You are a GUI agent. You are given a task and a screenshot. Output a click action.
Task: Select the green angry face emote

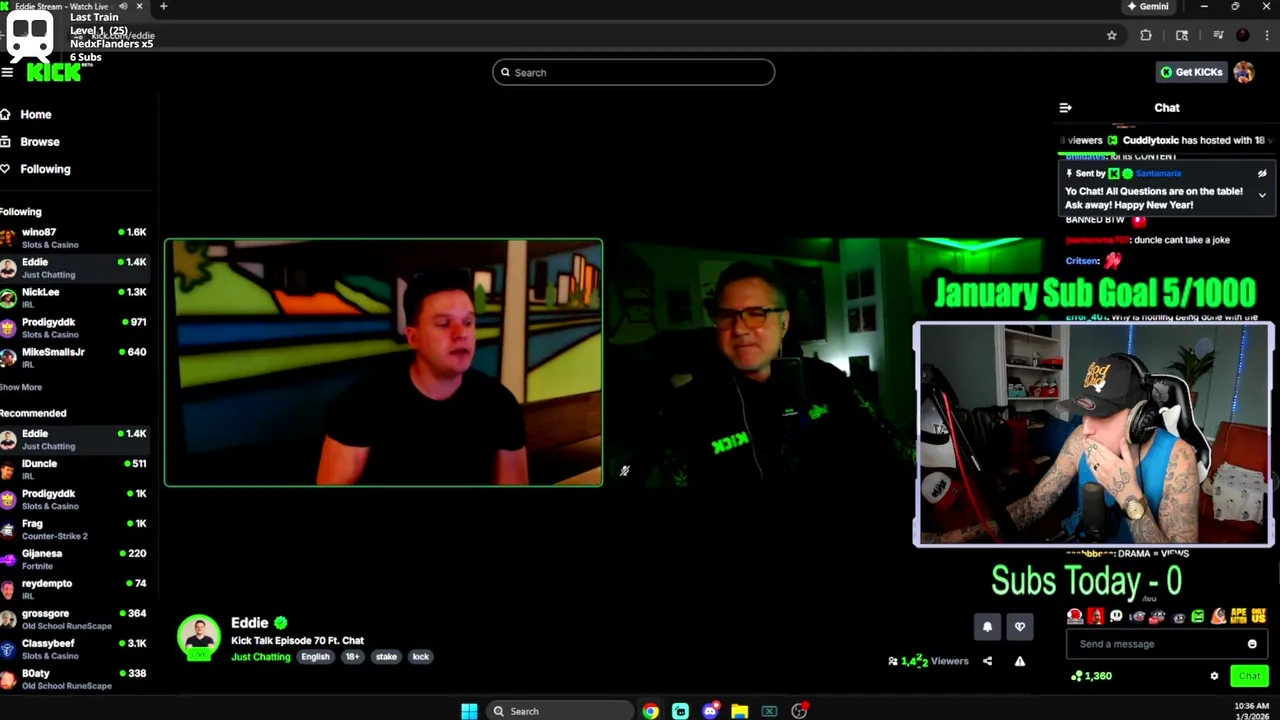[1198, 616]
